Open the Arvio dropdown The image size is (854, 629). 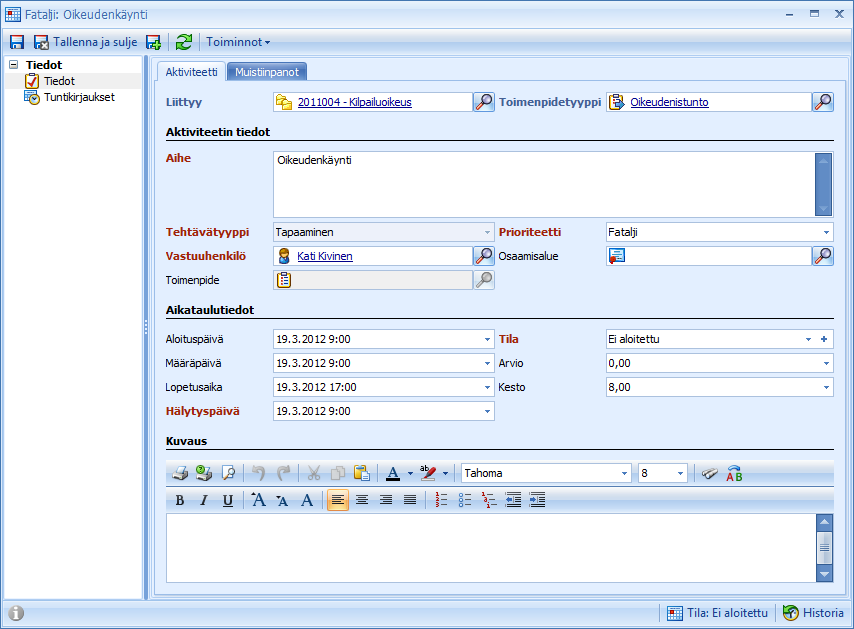tap(826, 363)
